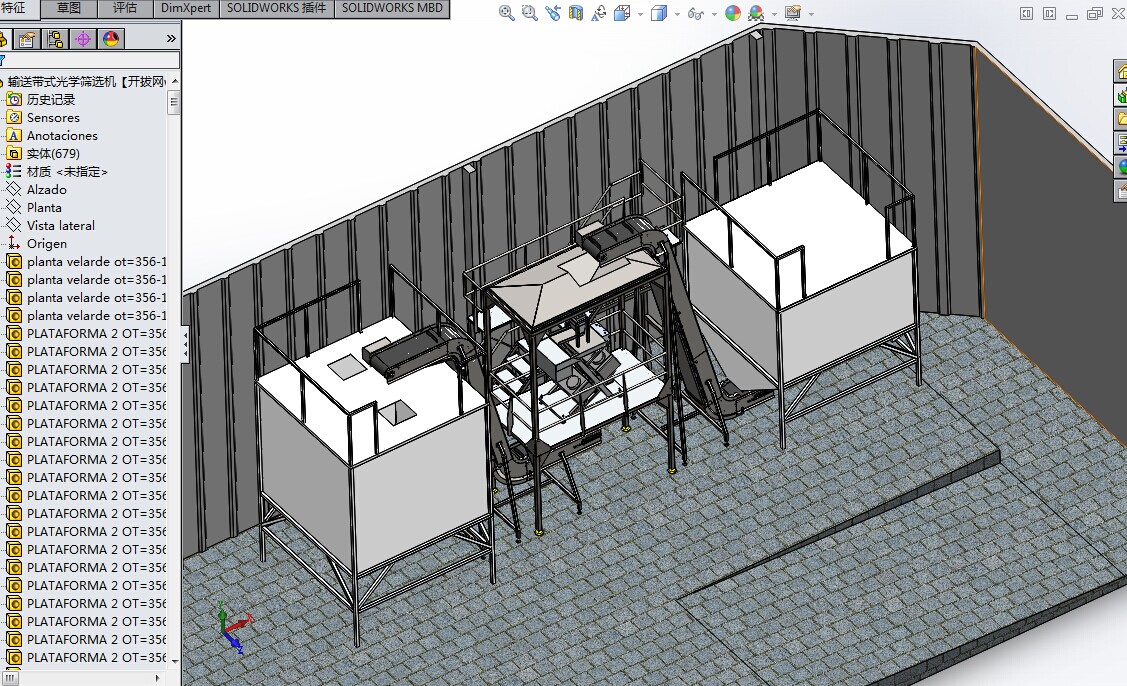Collapse feature tree panel via splitter arrows
The image size is (1127, 686).
point(185,342)
